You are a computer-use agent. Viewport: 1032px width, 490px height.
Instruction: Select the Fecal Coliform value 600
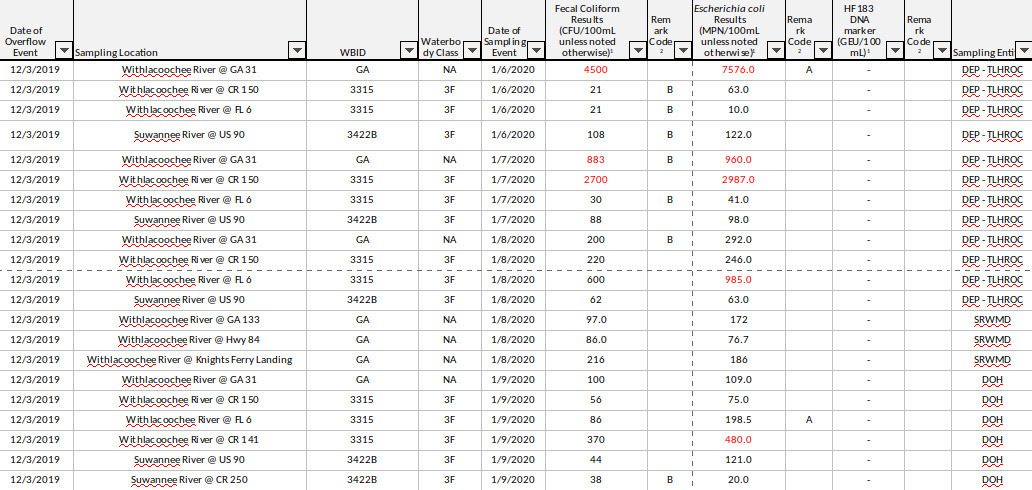[x=596, y=279]
